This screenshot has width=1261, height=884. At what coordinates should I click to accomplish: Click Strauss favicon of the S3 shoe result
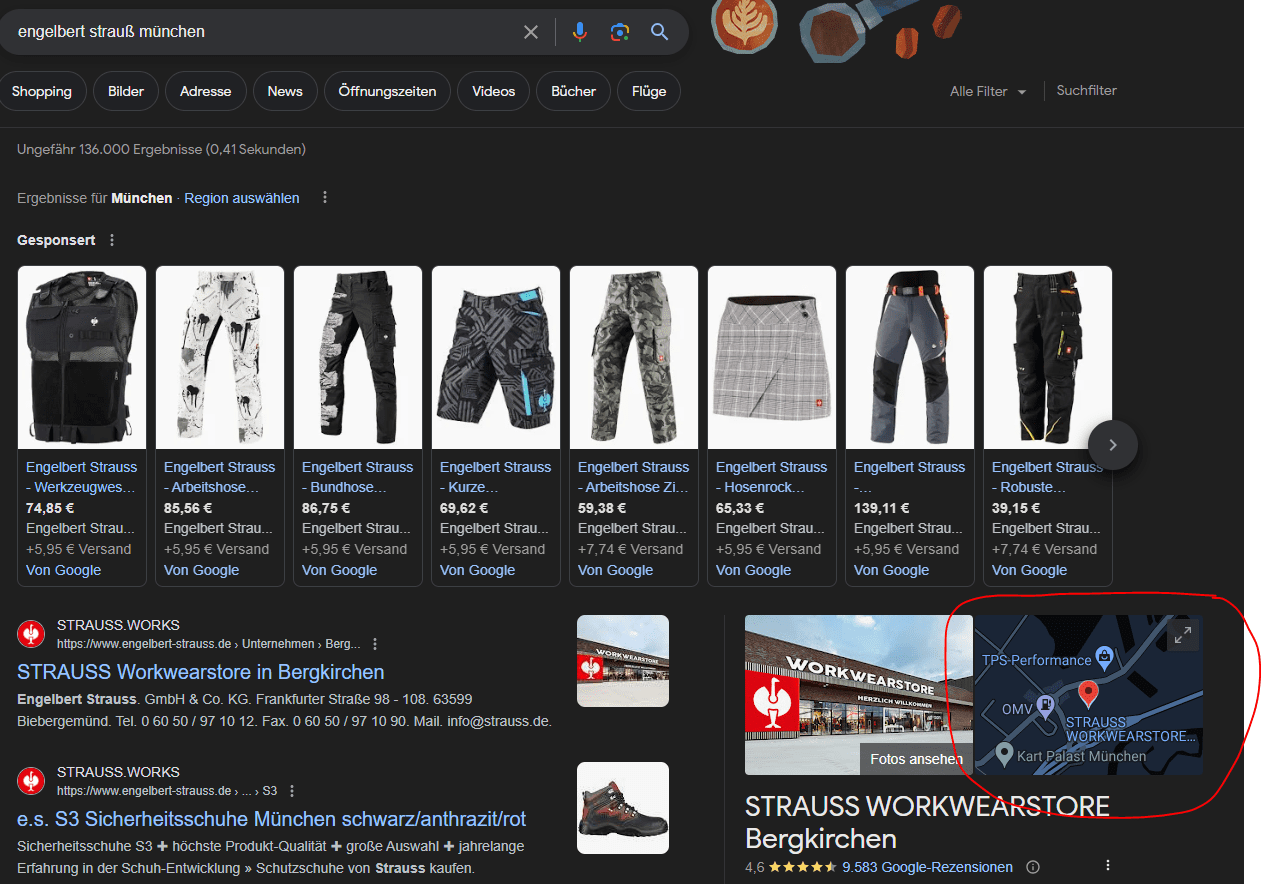(32, 781)
